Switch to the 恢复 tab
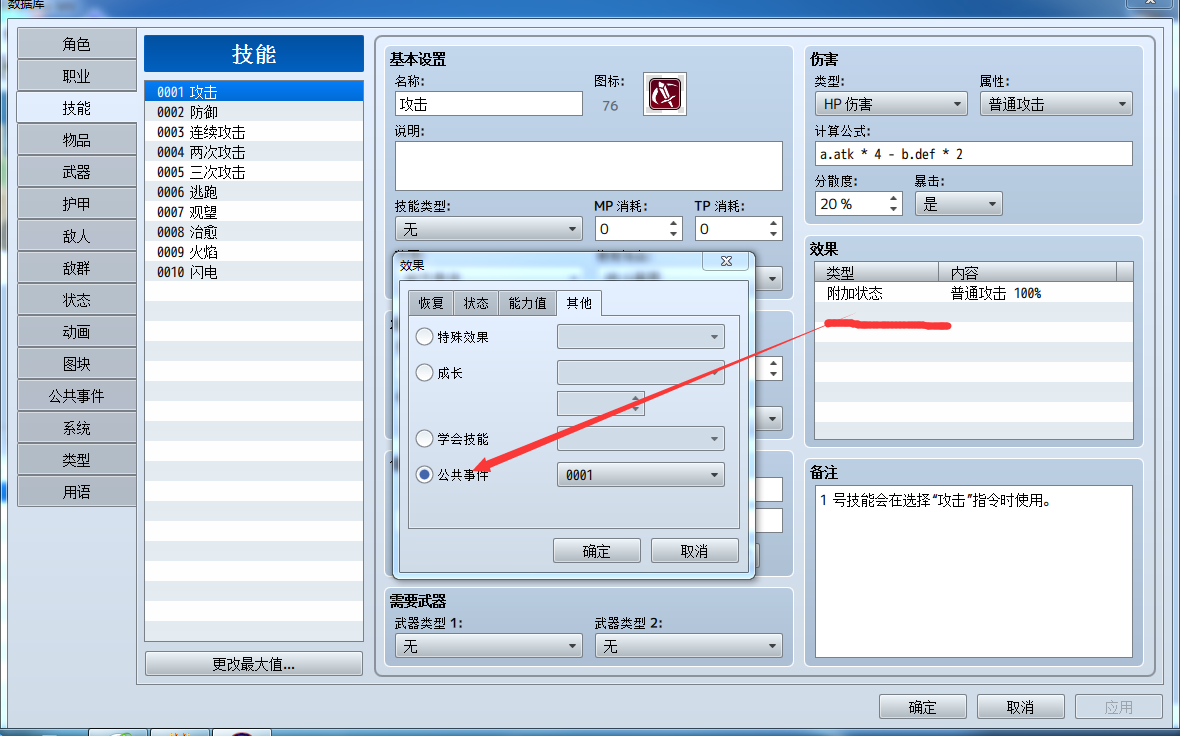 tap(431, 303)
